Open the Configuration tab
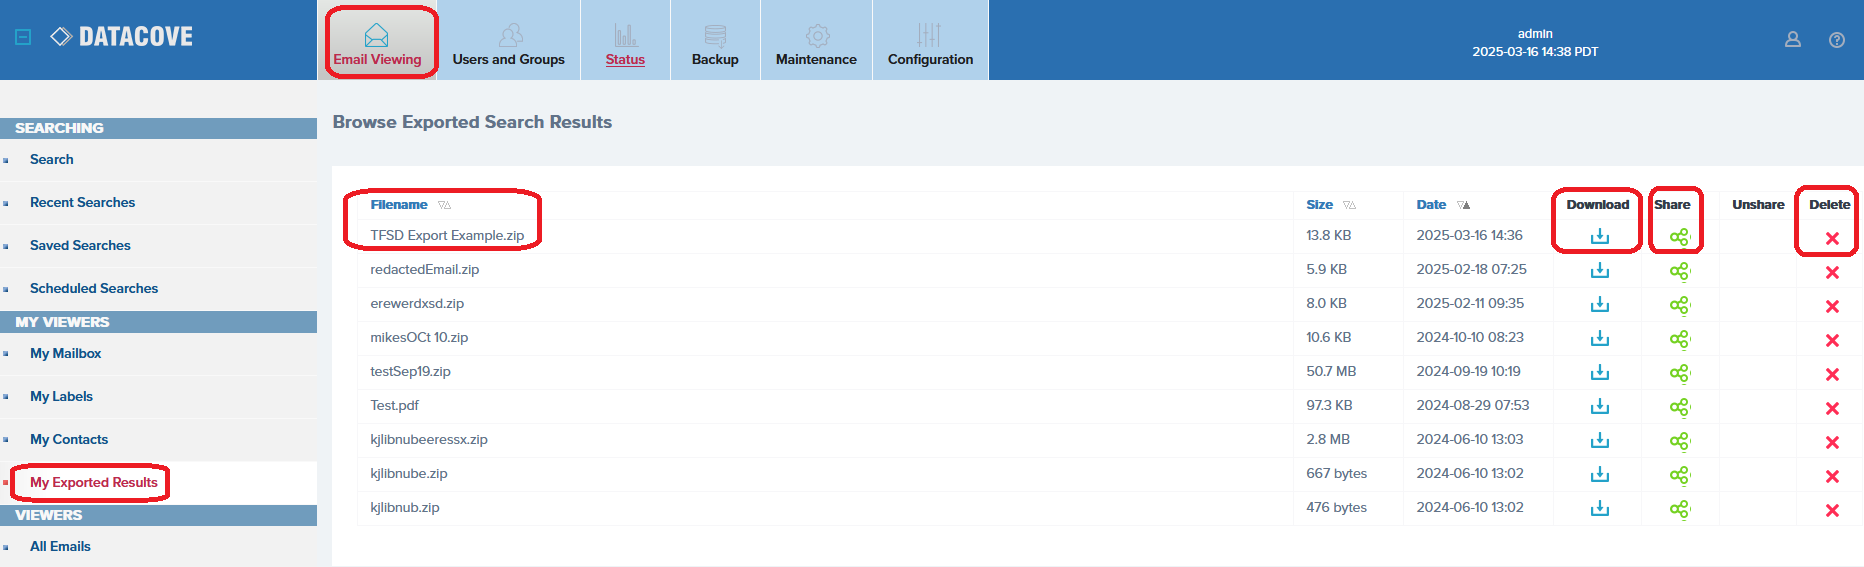The height and width of the screenshot is (567, 1864). pos(930,42)
